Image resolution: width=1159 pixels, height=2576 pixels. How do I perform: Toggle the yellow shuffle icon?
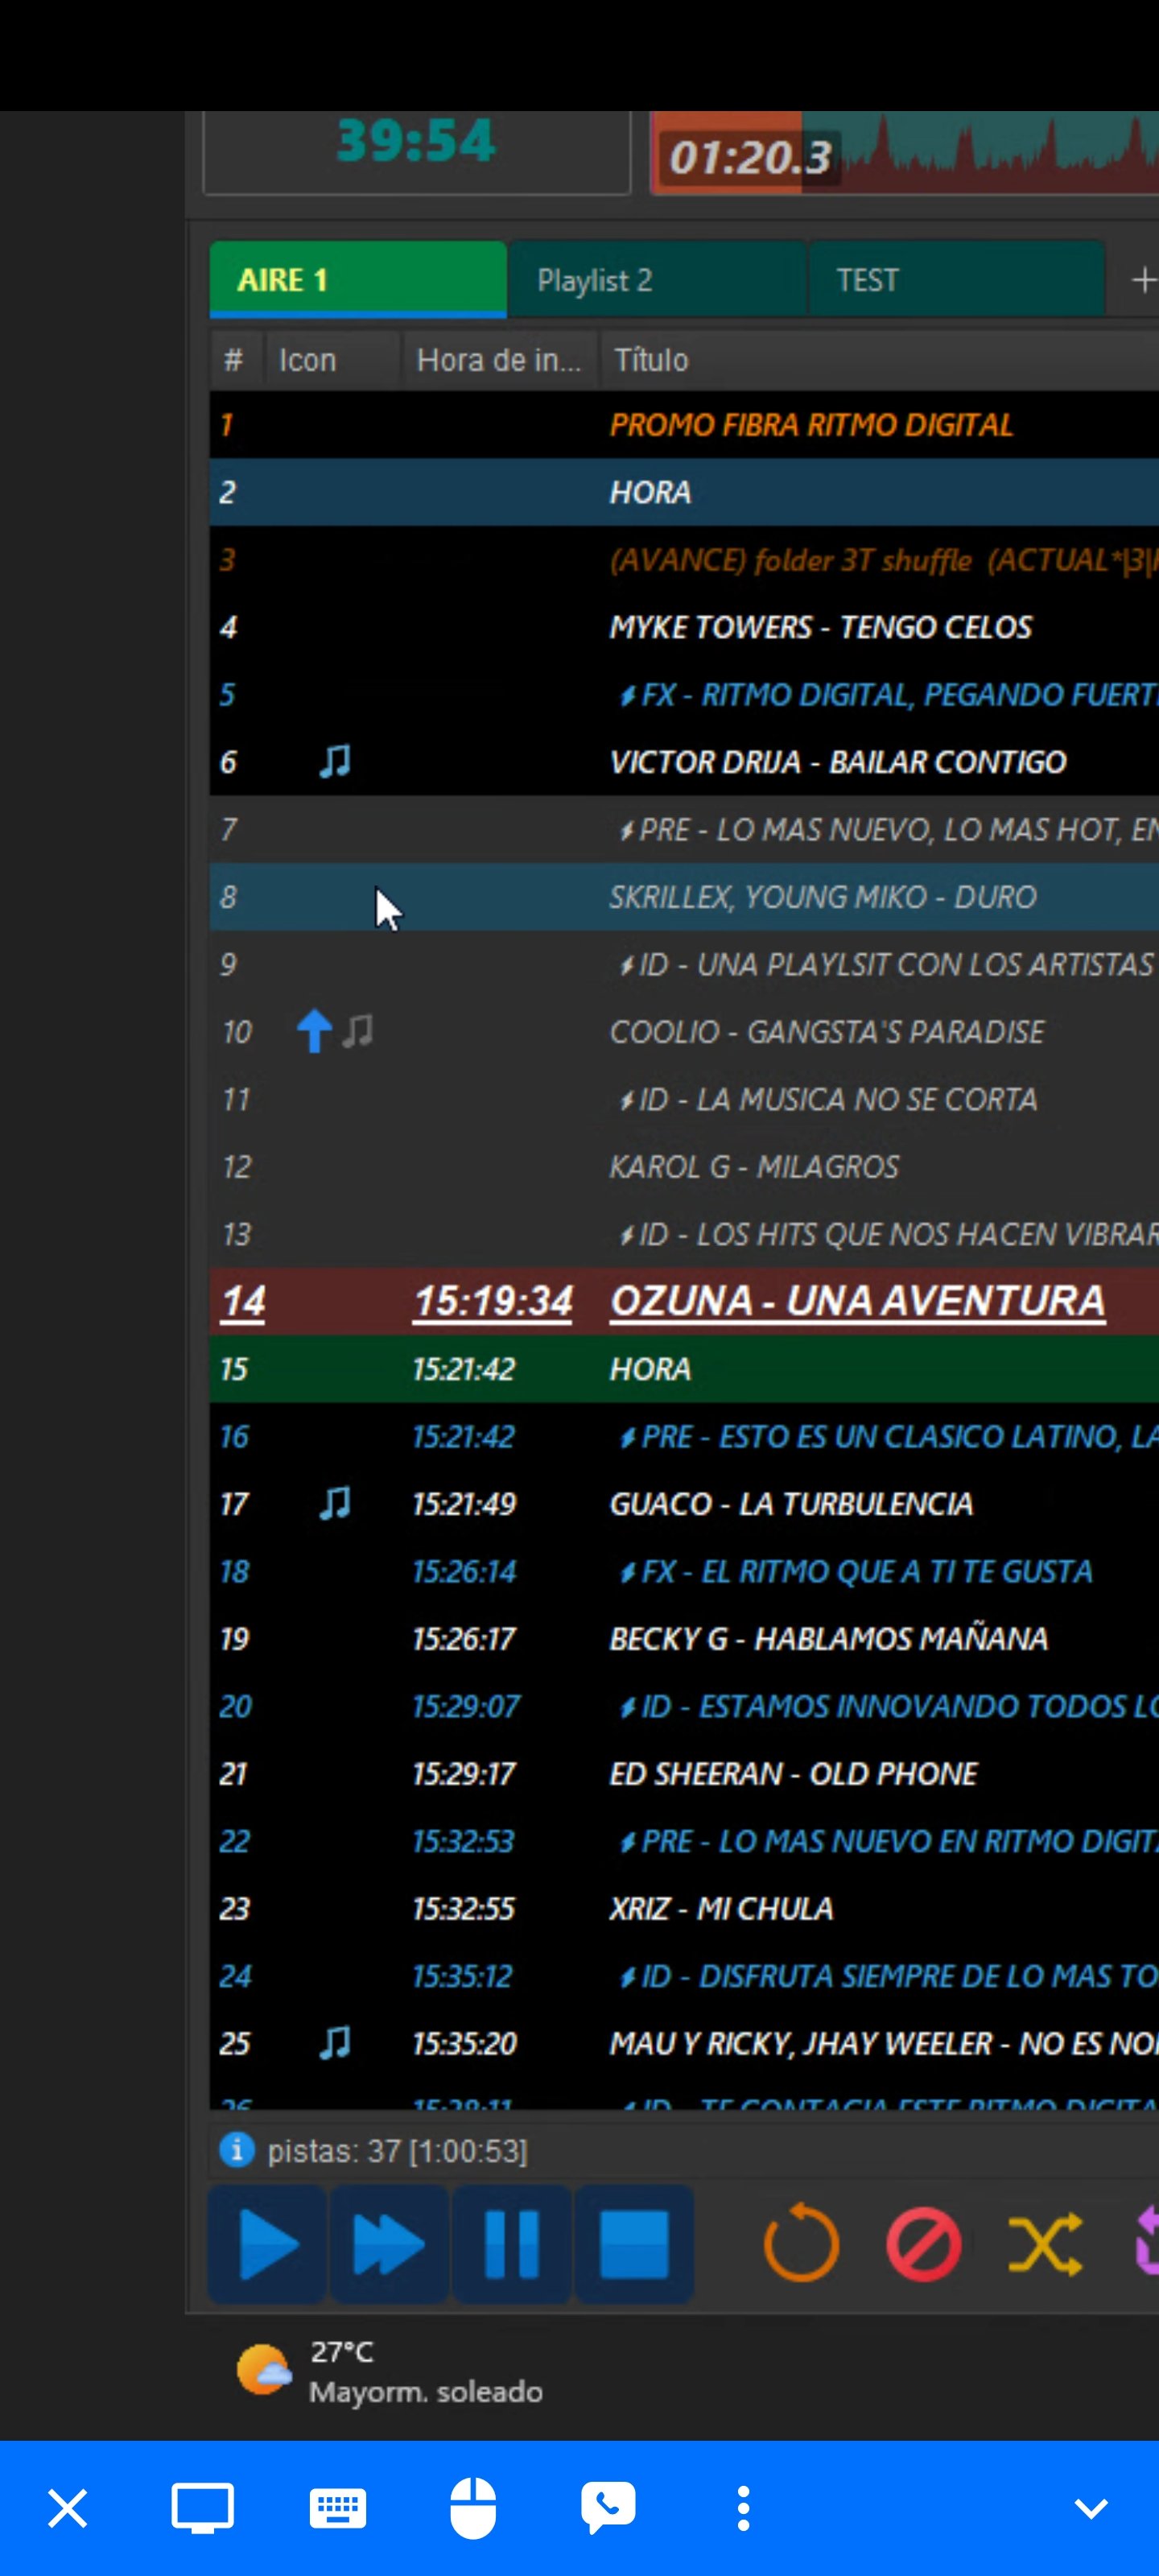[x=1045, y=2244]
